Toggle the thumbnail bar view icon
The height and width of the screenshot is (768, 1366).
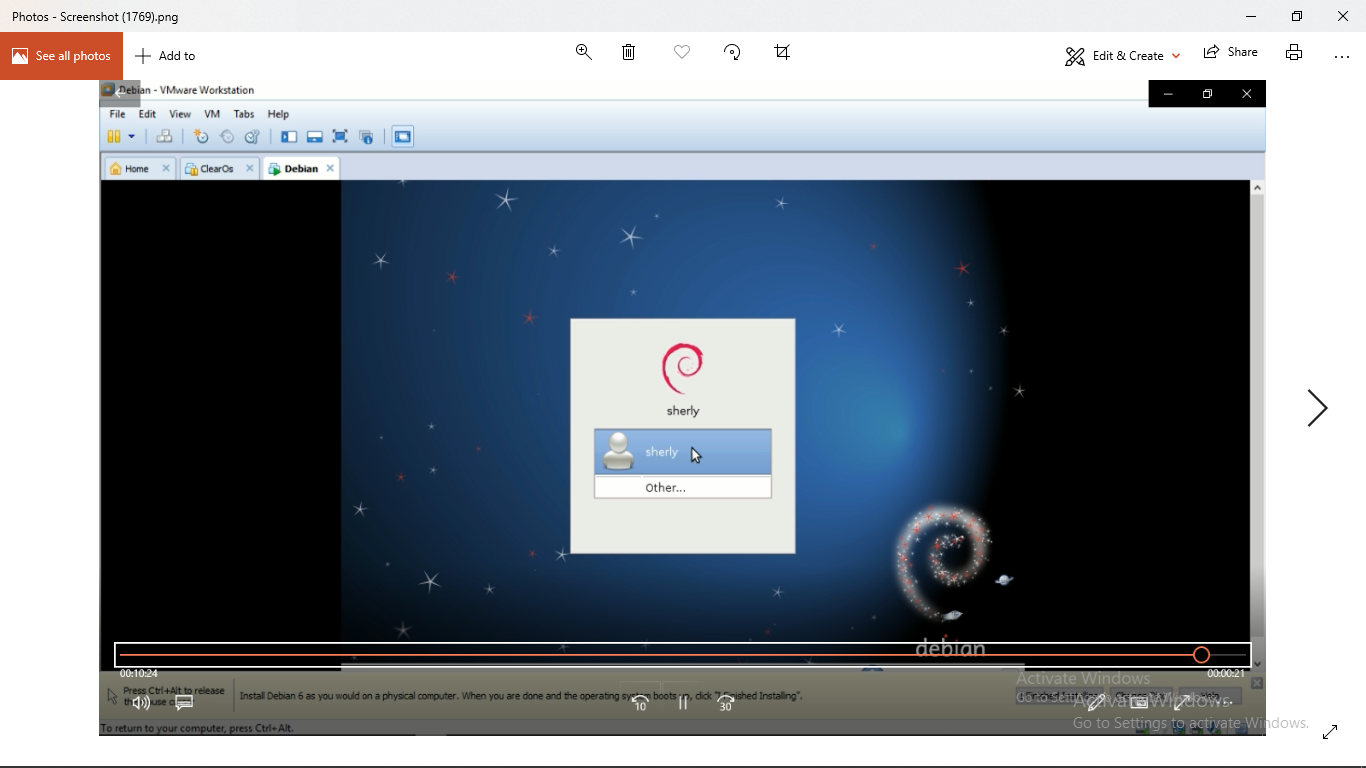(x=314, y=137)
